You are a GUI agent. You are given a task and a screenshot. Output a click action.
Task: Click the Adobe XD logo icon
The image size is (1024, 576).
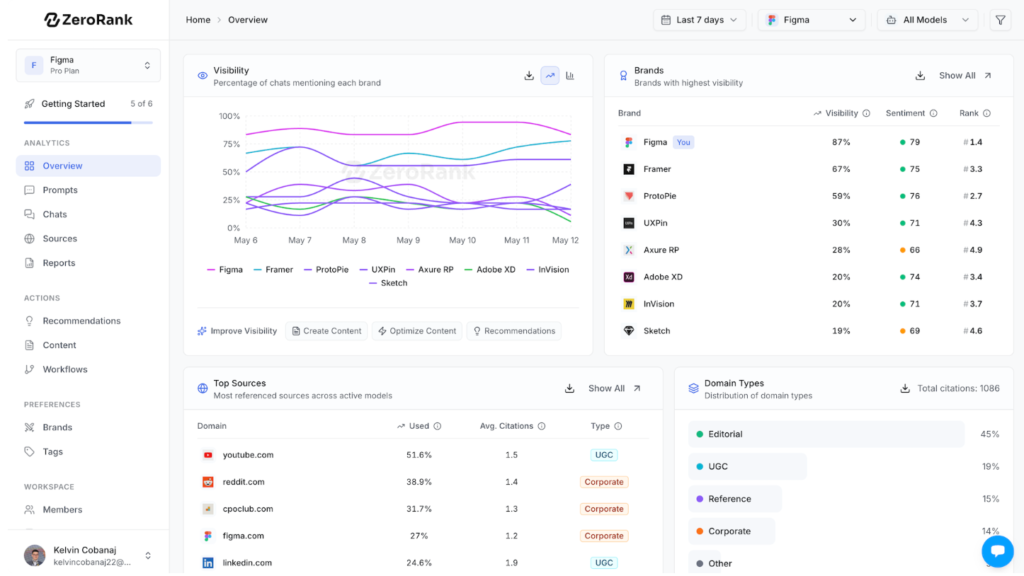(629, 277)
